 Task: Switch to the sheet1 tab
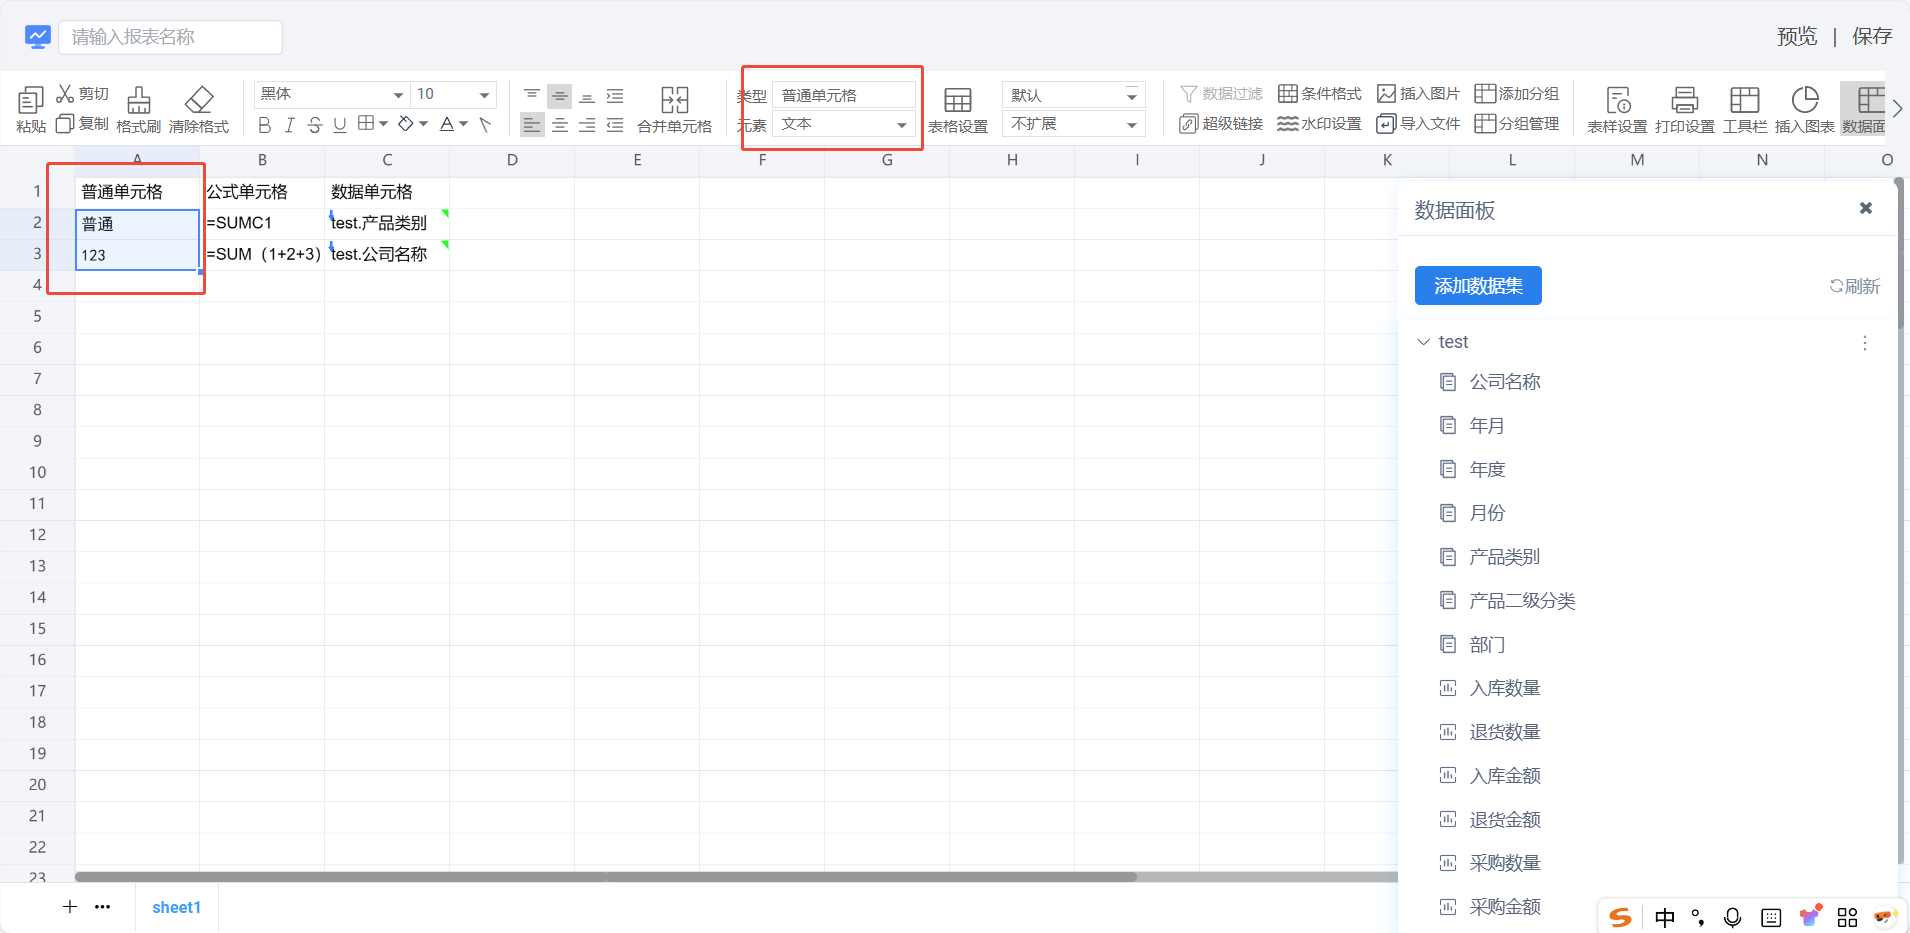176,907
